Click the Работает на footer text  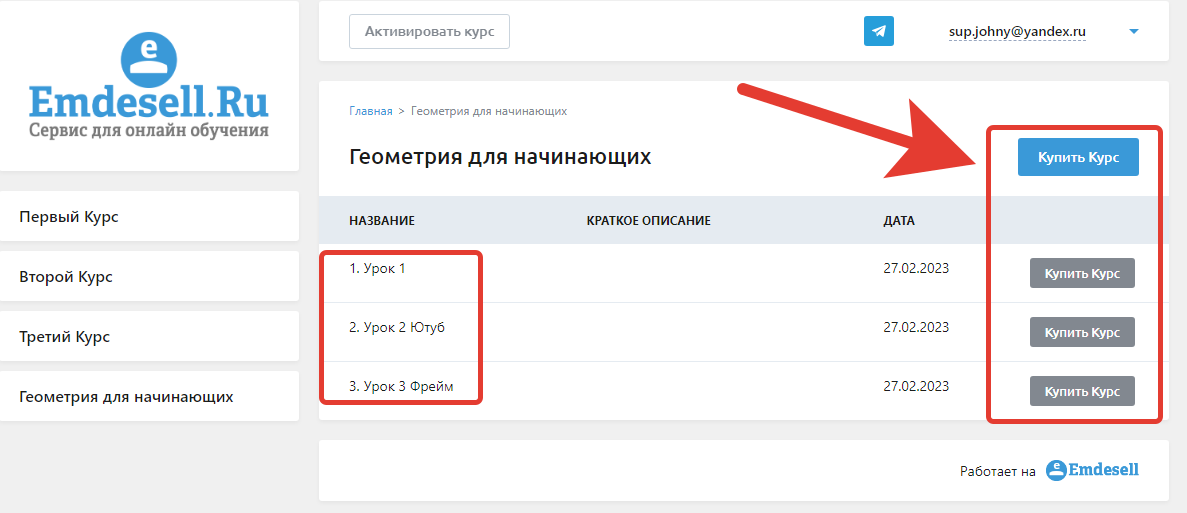[x=997, y=471]
